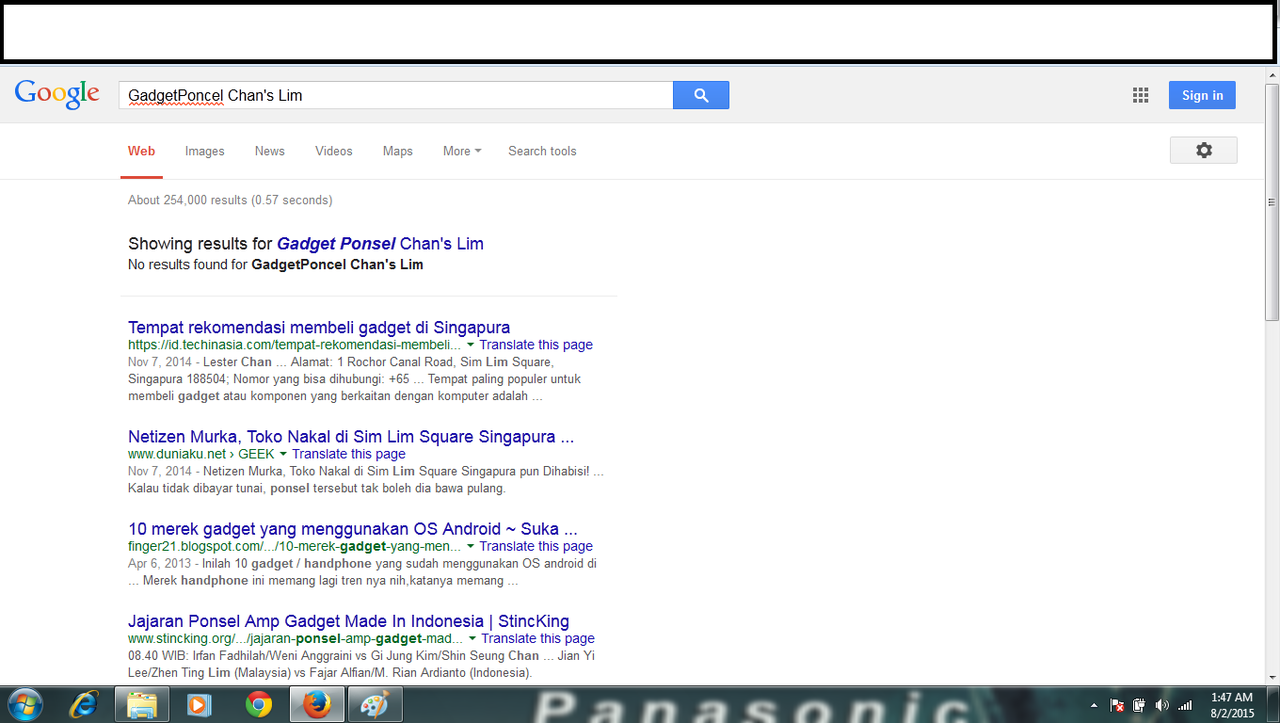Viewport: 1280px width, 723px height.
Task: Expand techinasia URL dropdown arrow
Action: pyautogui.click(x=470, y=345)
